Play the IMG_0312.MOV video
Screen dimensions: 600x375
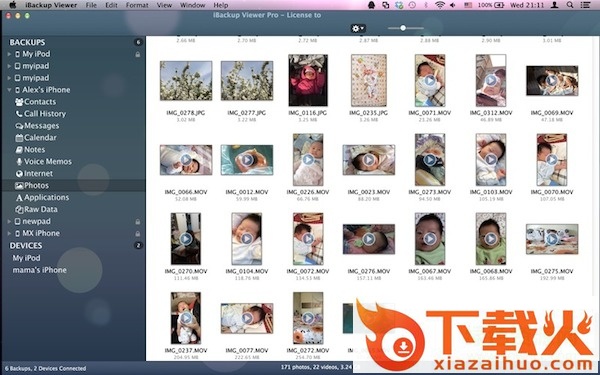pyautogui.click(x=491, y=80)
